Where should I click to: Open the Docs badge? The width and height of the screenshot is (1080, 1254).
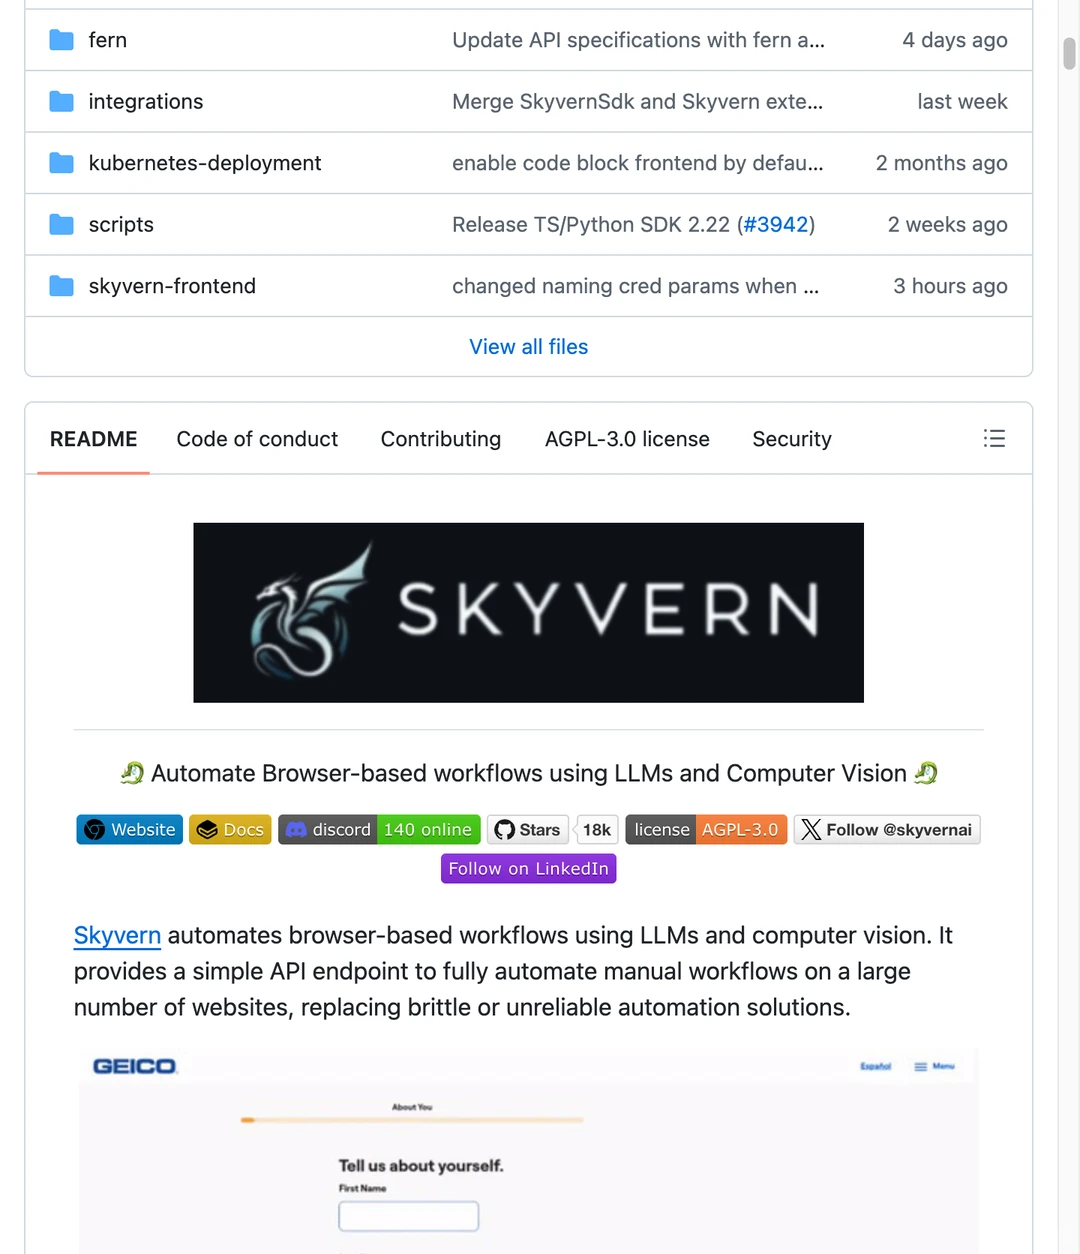pyautogui.click(x=230, y=830)
